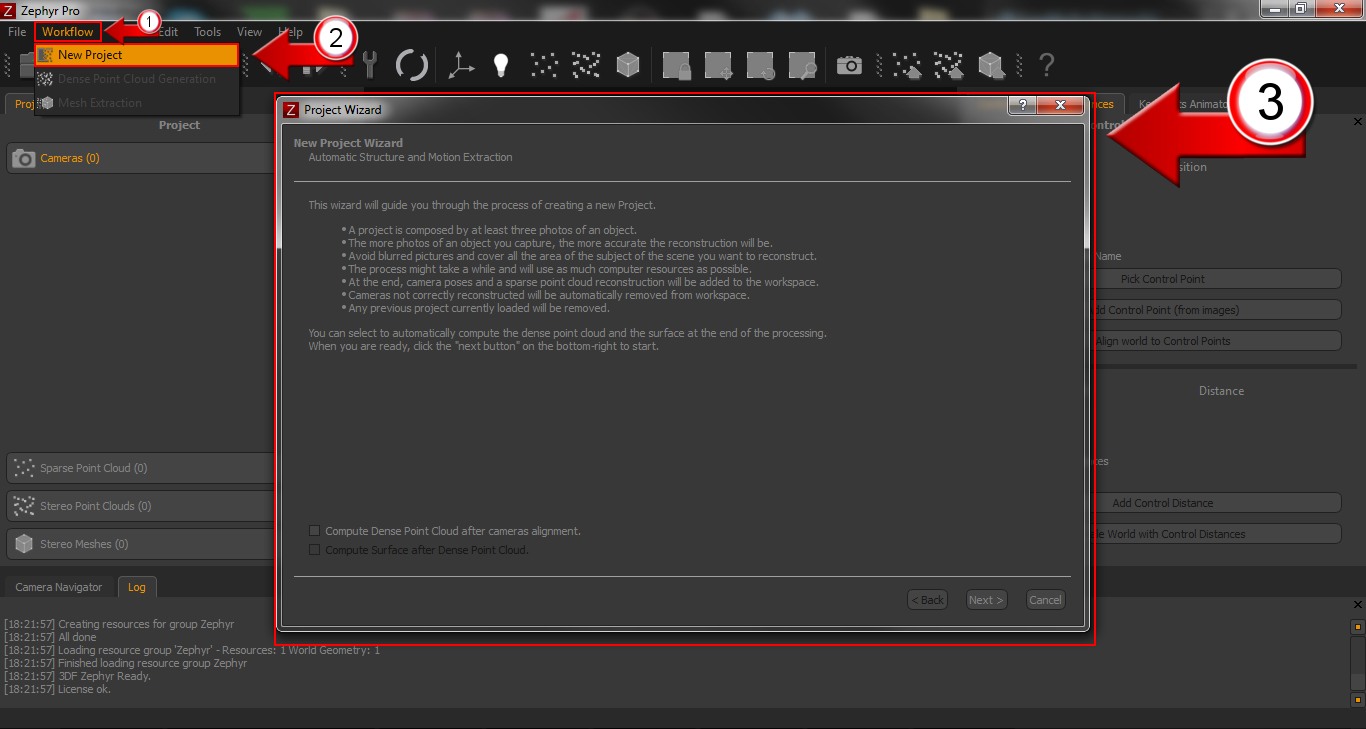Click the icon beside Stereo Point Clouds (0)
The width and height of the screenshot is (1366, 729).
click(x=24, y=506)
